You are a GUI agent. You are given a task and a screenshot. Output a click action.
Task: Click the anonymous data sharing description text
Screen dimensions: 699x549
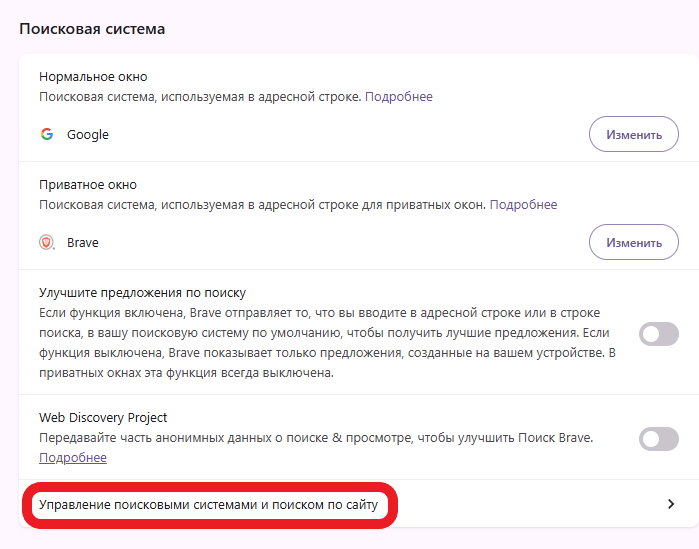coord(316,438)
